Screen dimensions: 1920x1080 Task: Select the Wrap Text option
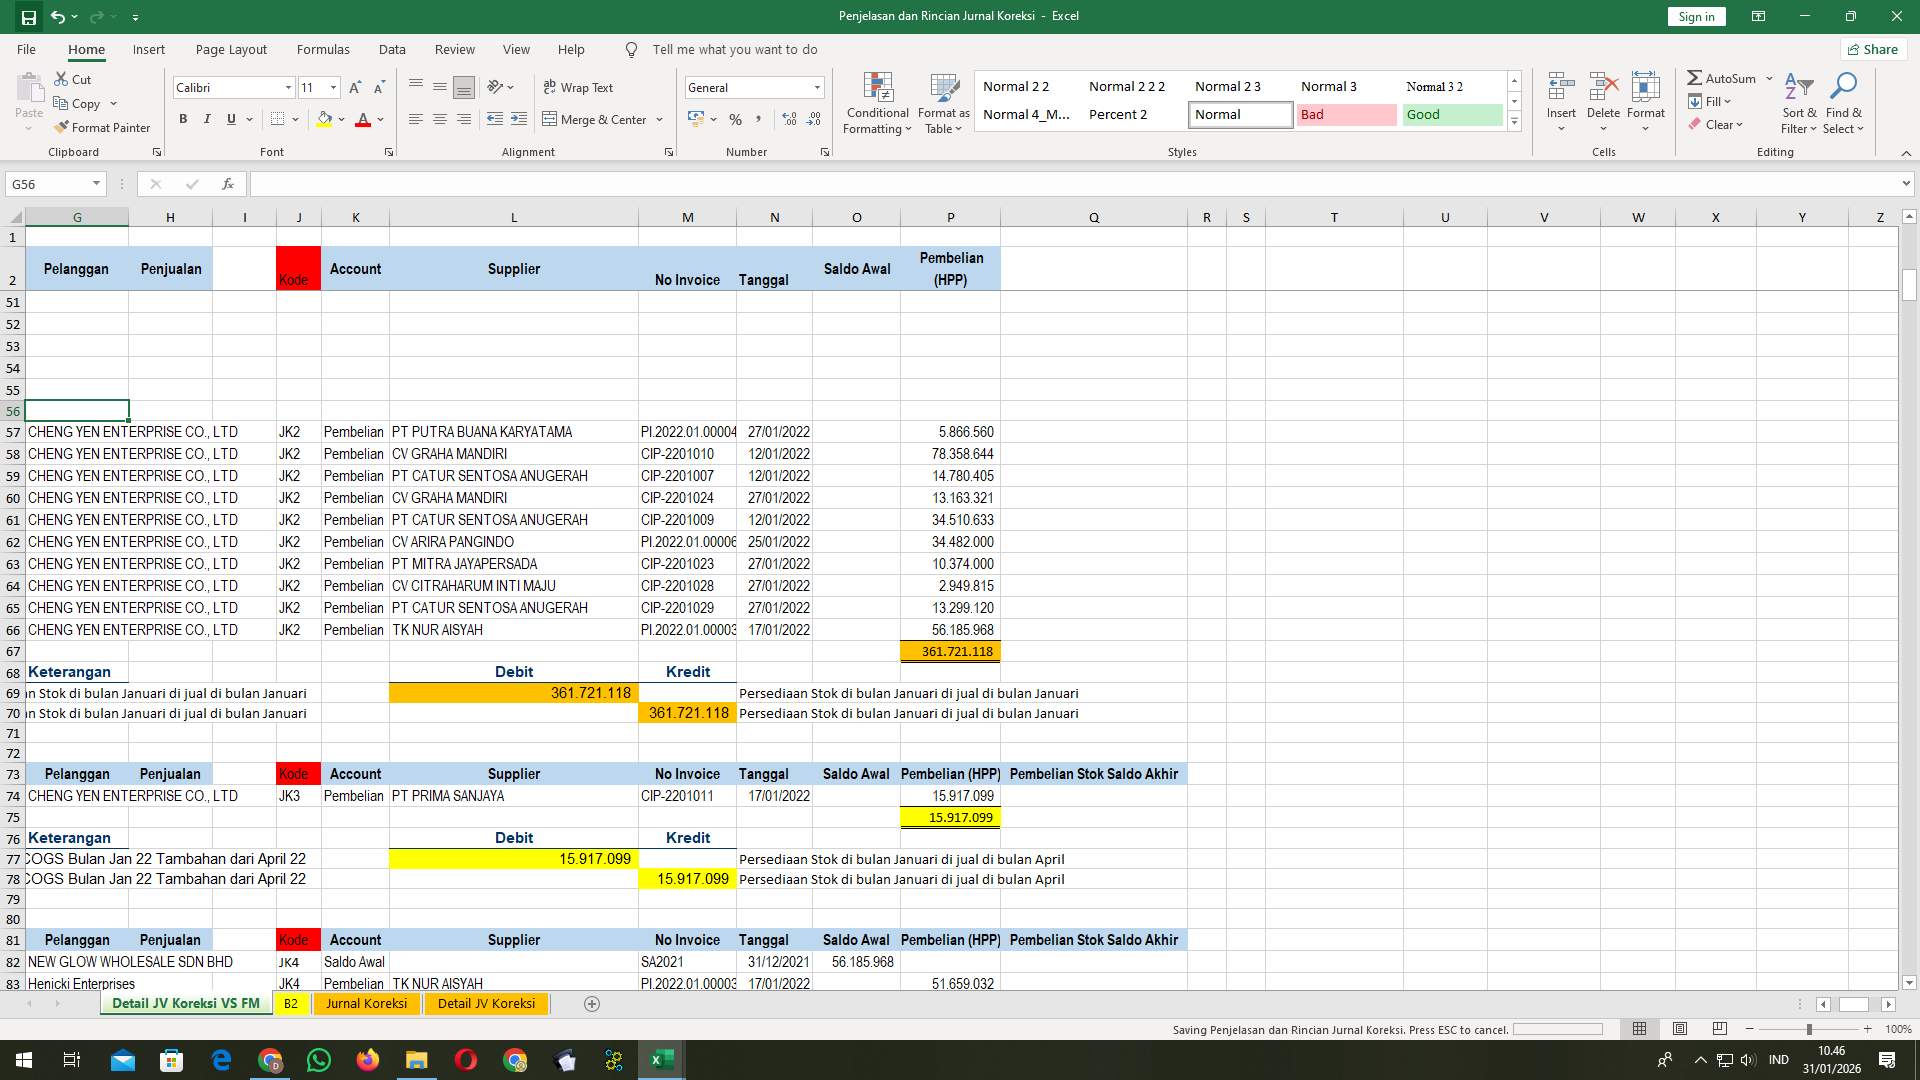pos(580,87)
